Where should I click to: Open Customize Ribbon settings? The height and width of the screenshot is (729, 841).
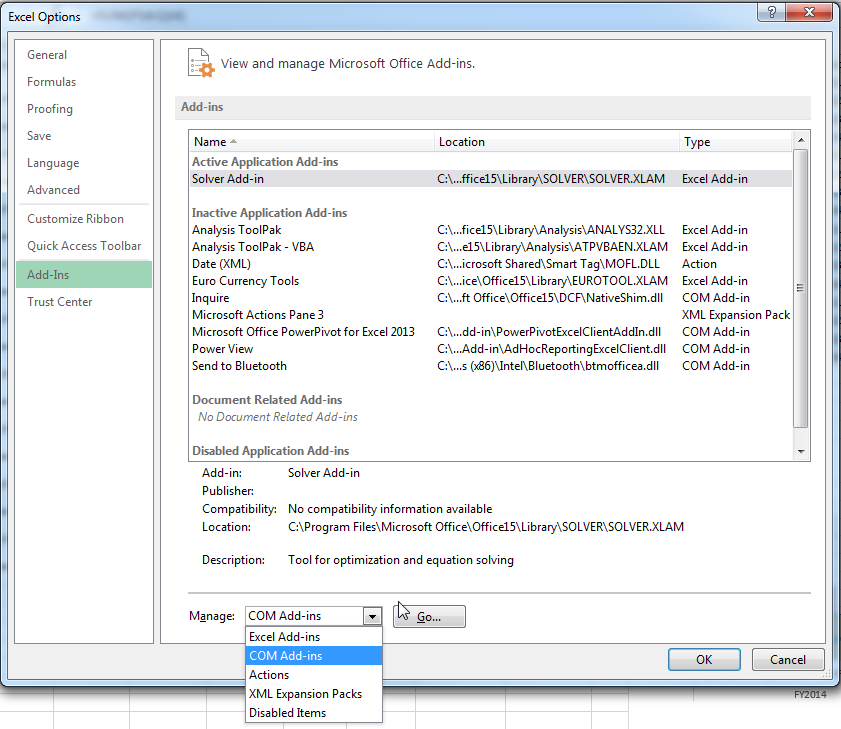click(x=84, y=219)
